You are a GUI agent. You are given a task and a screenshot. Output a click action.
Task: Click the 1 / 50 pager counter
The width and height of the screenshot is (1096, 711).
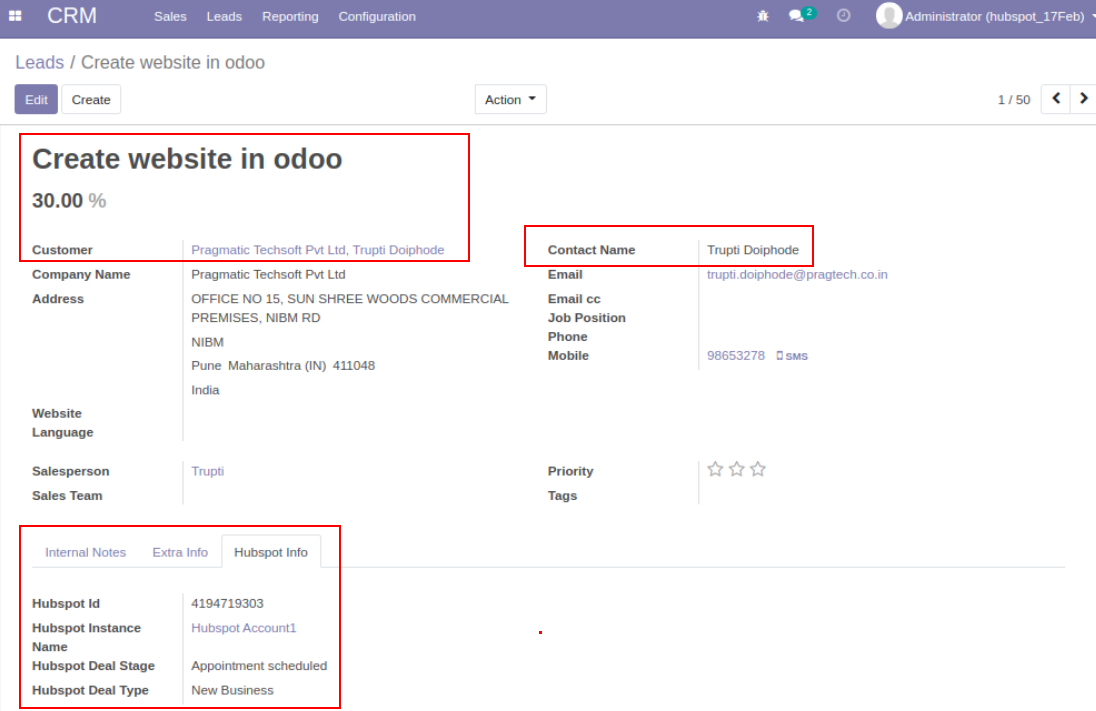1014,100
